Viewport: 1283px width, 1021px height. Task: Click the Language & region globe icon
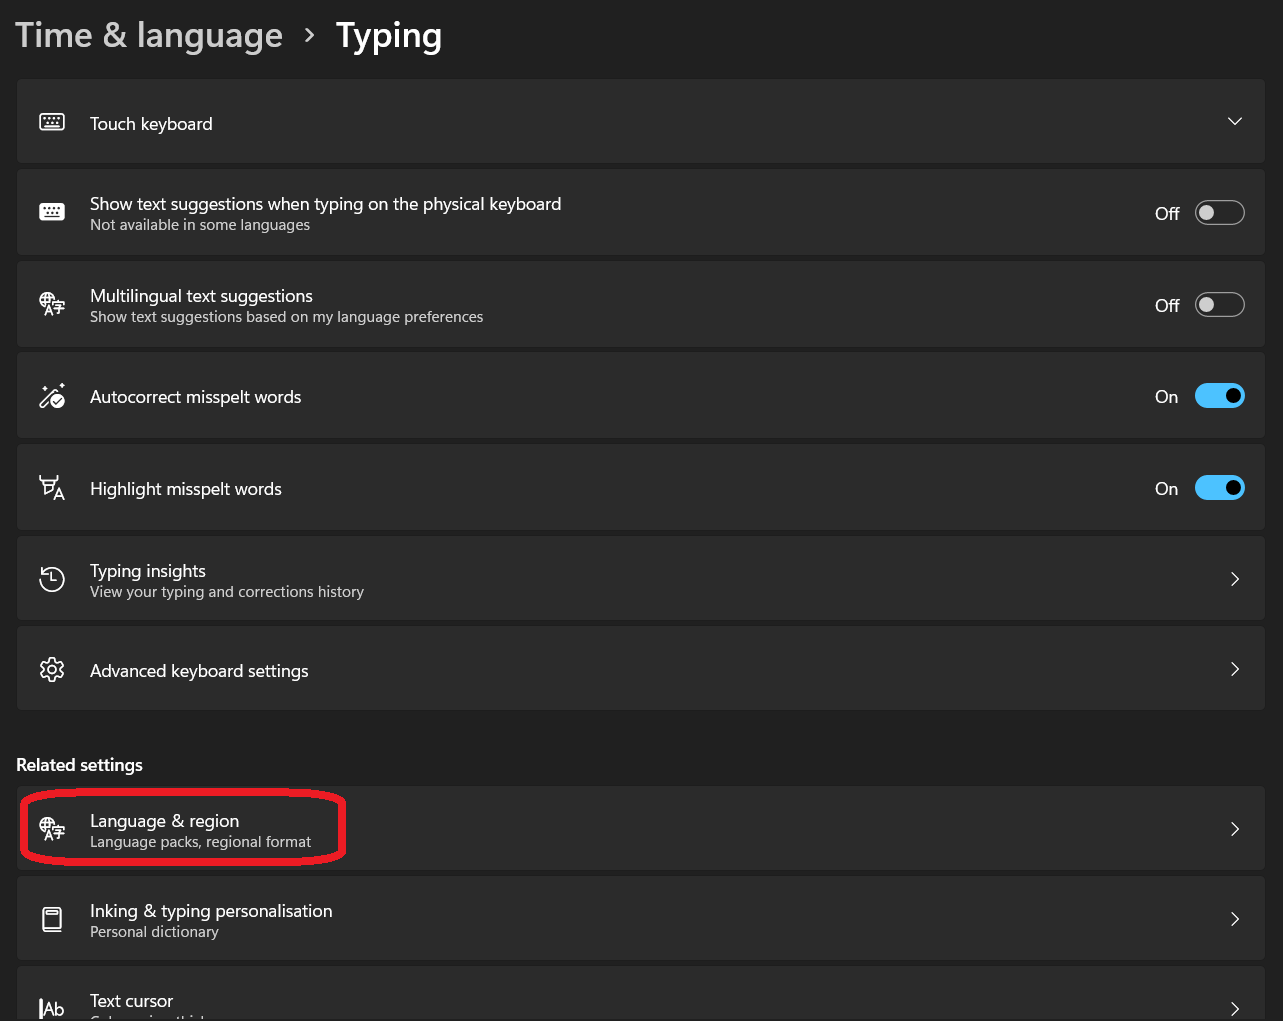(x=52, y=829)
